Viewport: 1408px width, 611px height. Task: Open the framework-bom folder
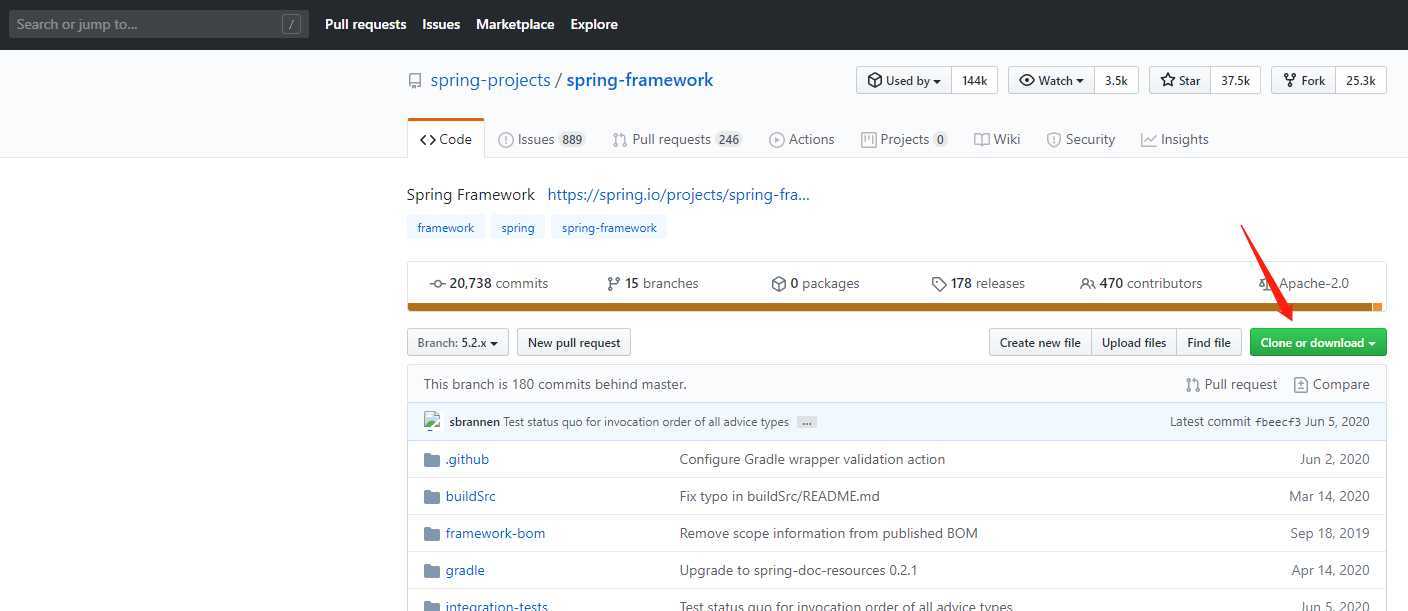click(495, 534)
